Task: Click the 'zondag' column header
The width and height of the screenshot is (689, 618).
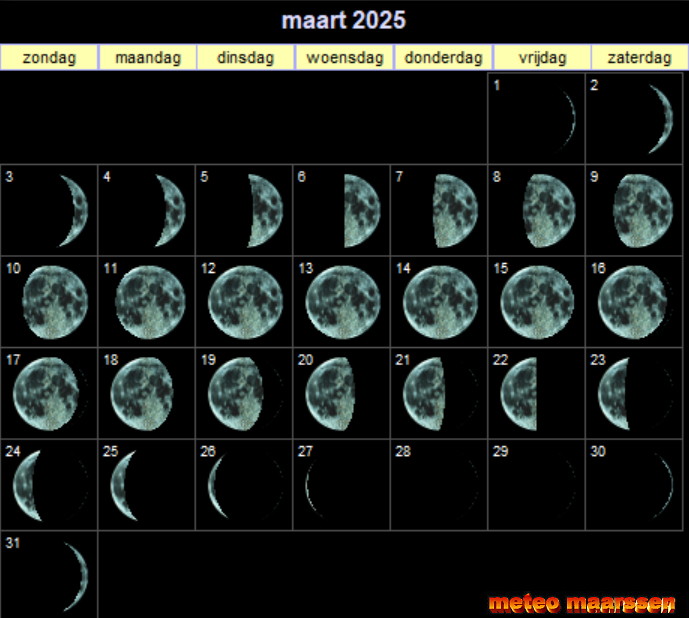Action: [x=49, y=57]
